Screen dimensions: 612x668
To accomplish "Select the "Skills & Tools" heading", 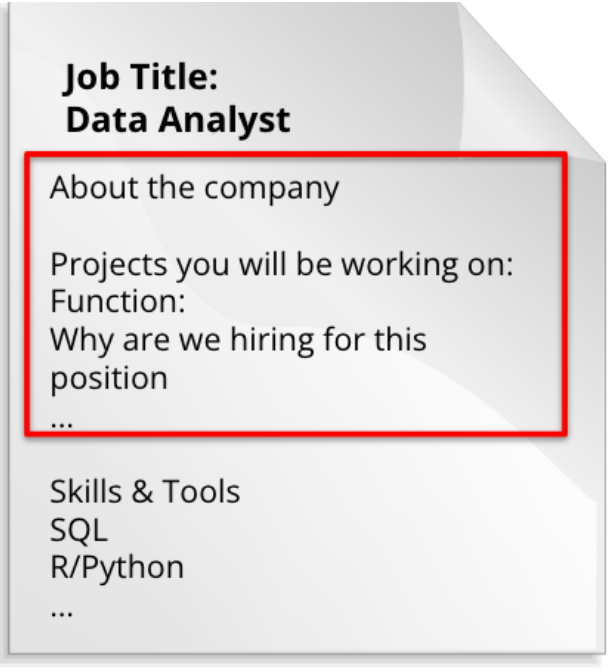I will coord(145,492).
